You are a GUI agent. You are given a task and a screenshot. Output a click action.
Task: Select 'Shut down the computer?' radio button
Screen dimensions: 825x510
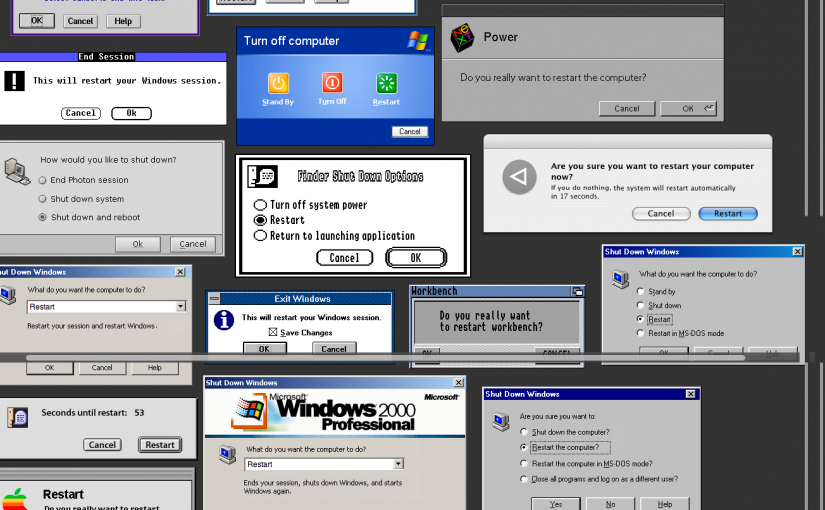pos(524,432)
